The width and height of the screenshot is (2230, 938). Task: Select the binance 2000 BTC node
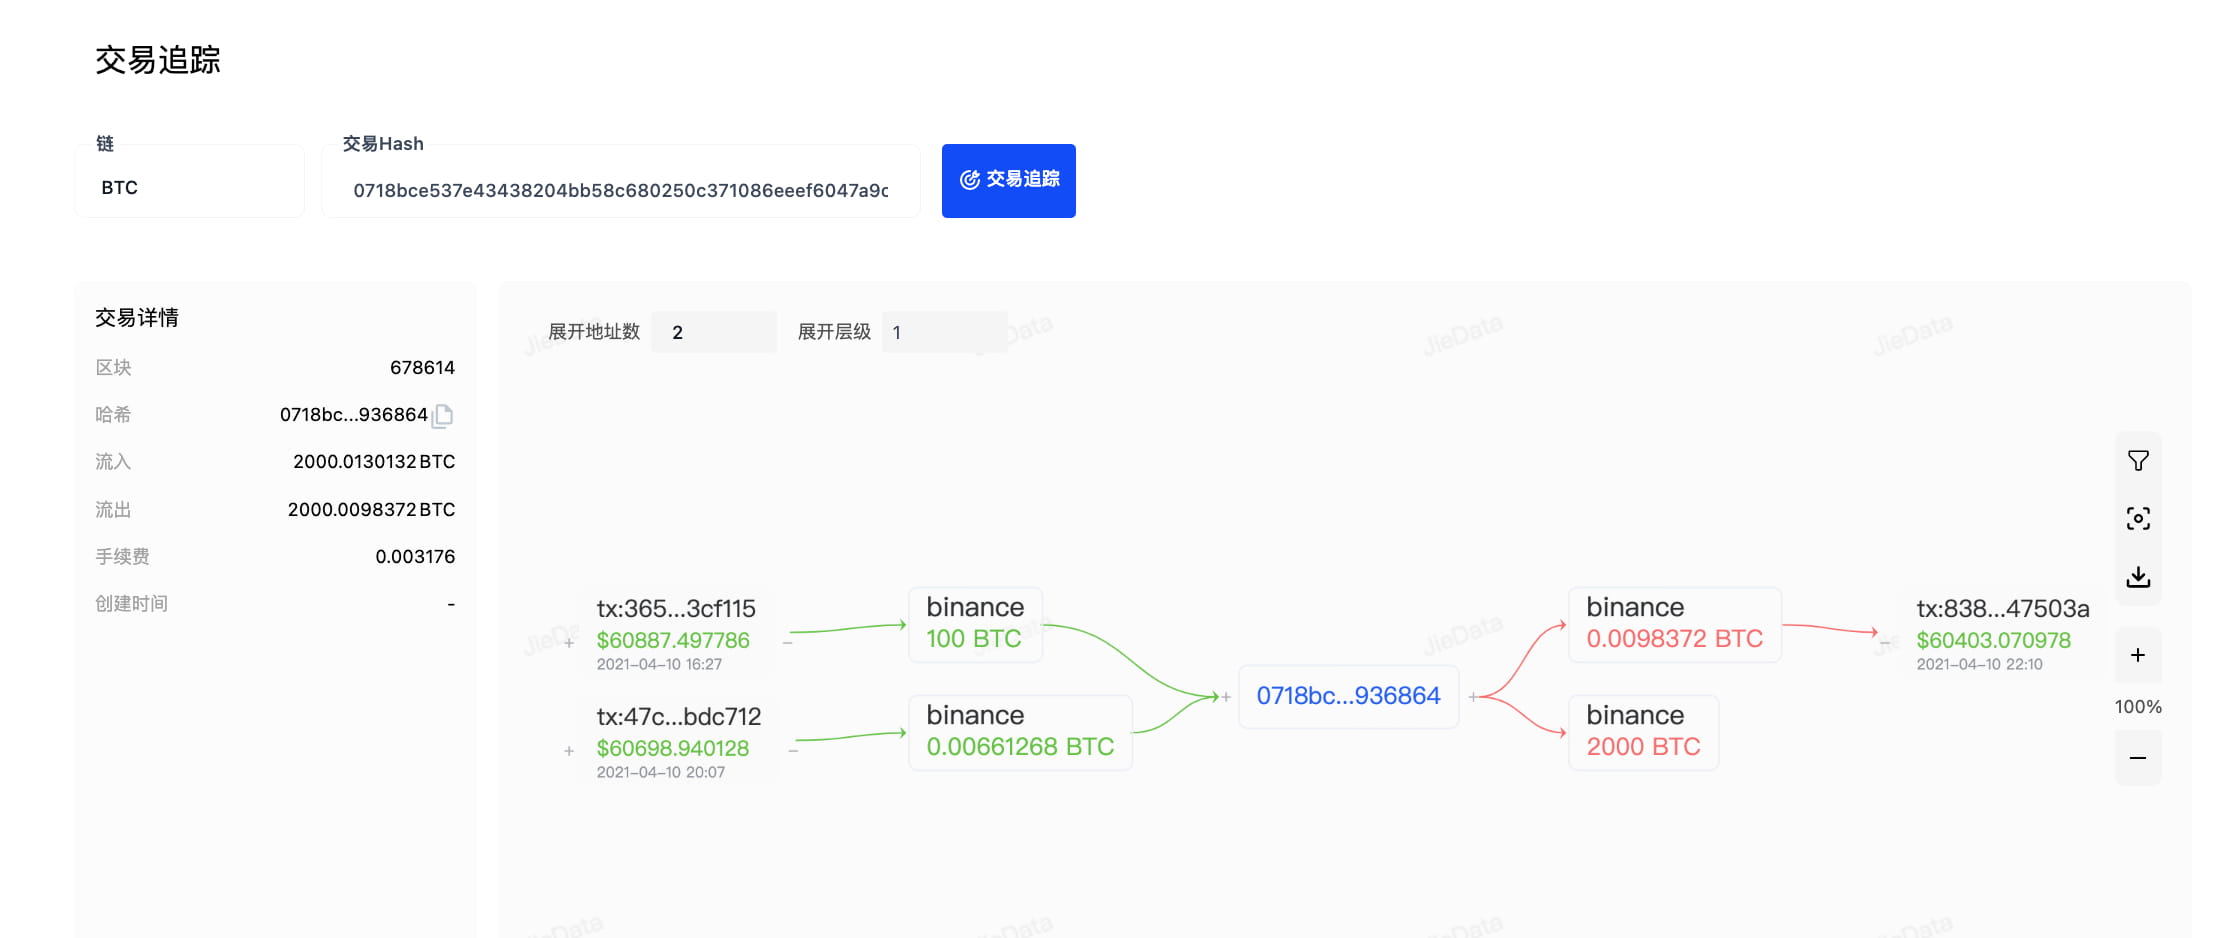[x=1643, y=732]
